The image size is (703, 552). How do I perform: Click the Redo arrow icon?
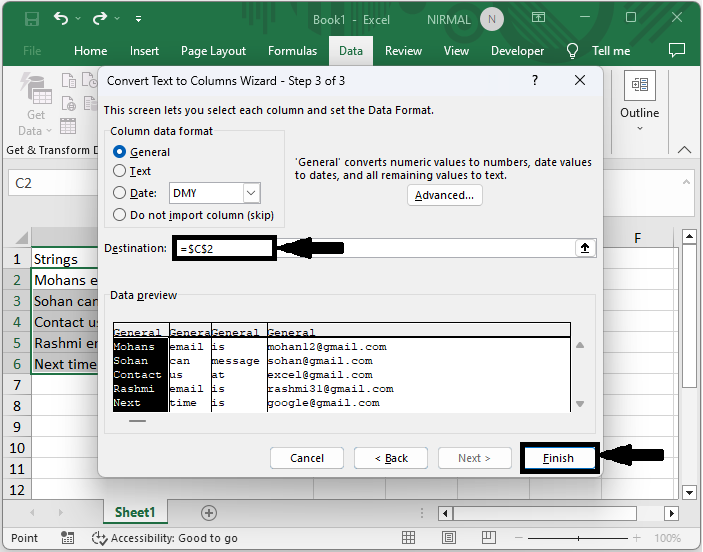coord(100,18)
